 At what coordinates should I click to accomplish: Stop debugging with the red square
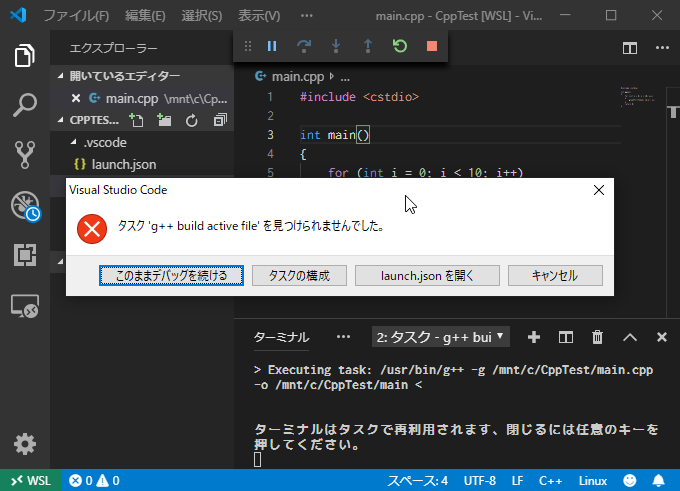point(432,46)
